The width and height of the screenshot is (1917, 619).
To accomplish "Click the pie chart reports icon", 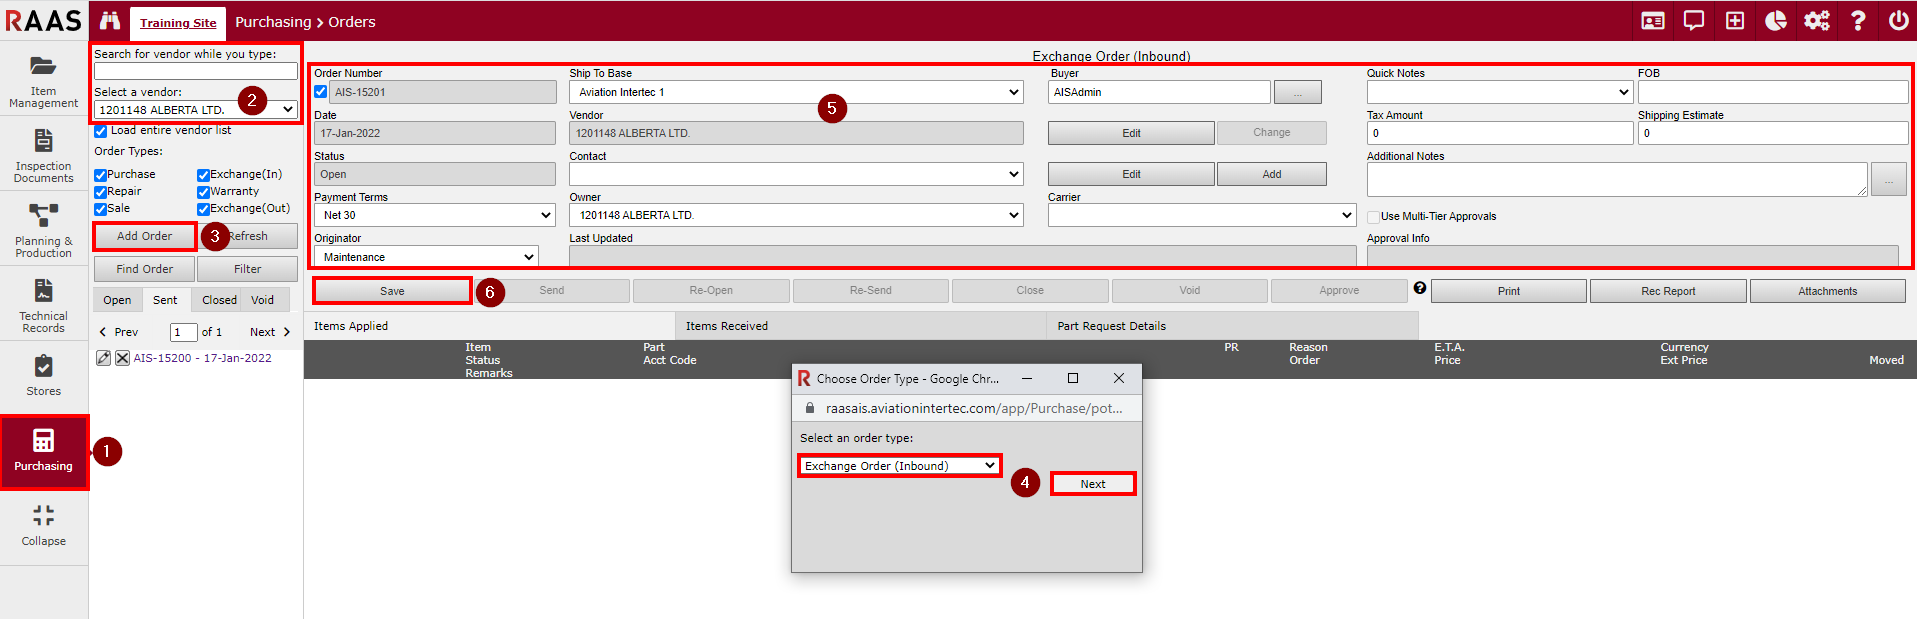I will (1775, 21).
